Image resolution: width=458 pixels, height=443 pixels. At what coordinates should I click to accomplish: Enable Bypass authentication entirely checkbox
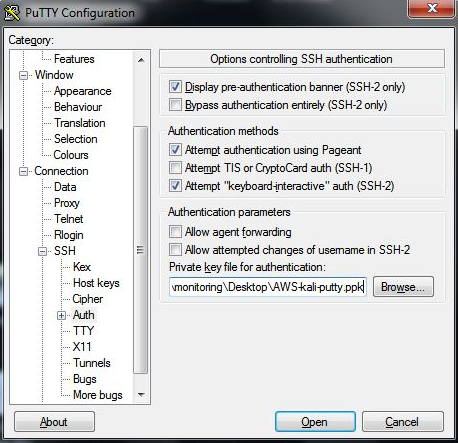[x=175, y=104]
